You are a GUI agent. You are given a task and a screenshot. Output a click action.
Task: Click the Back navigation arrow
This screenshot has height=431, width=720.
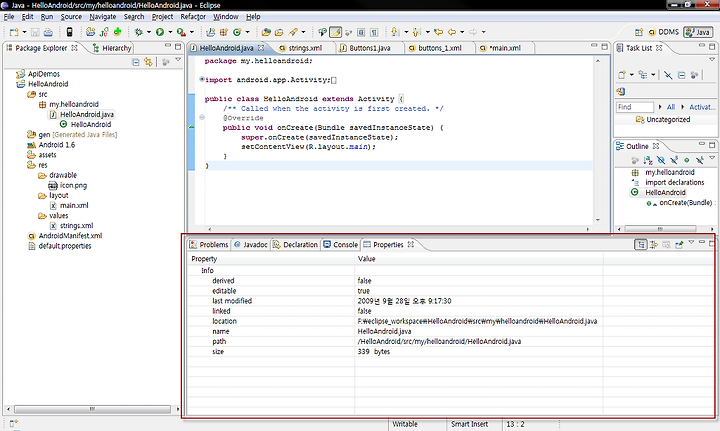coord(452,32)
